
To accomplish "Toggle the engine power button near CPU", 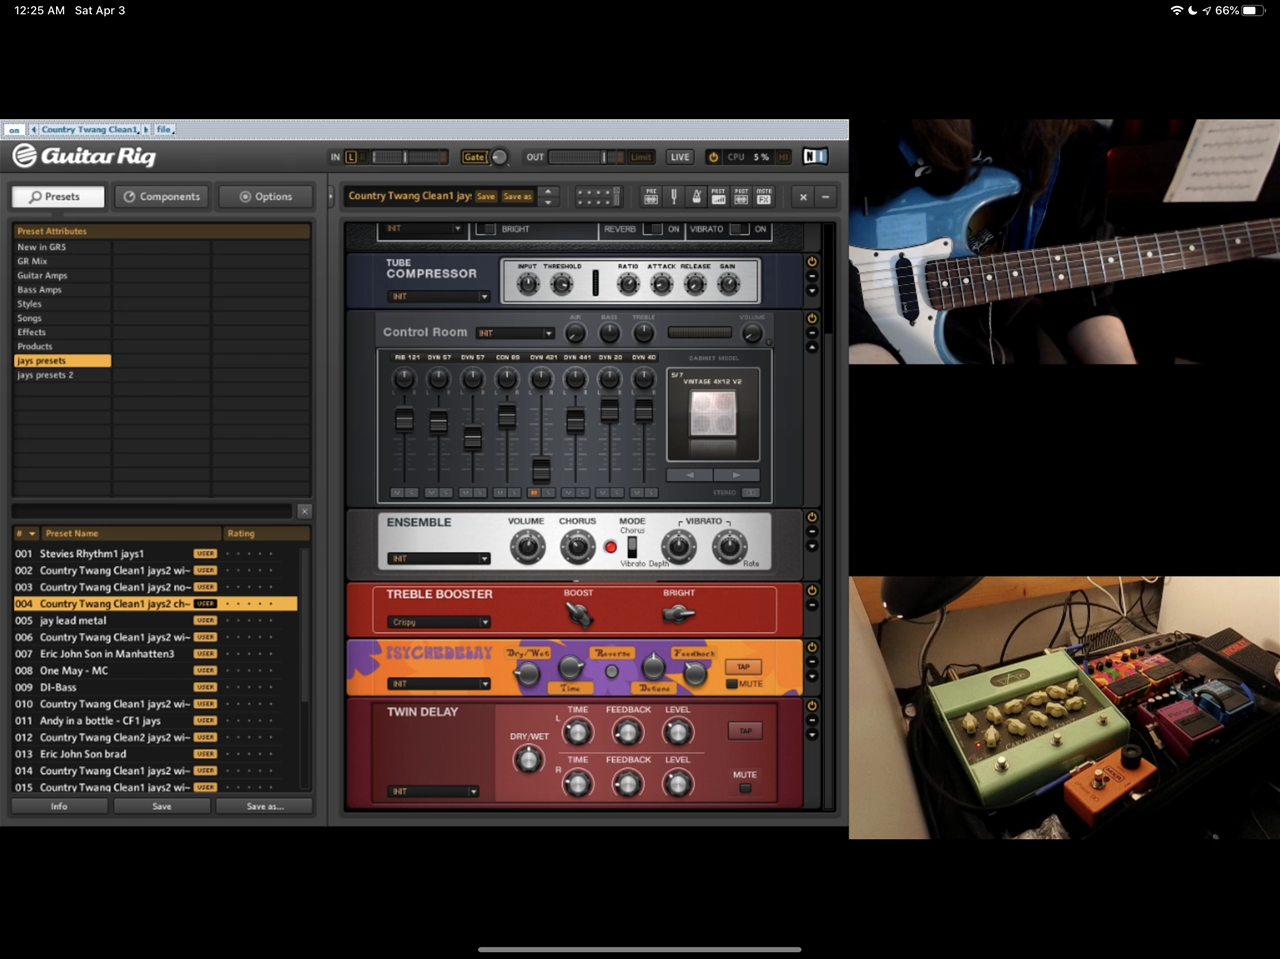I will coord(713,157).
